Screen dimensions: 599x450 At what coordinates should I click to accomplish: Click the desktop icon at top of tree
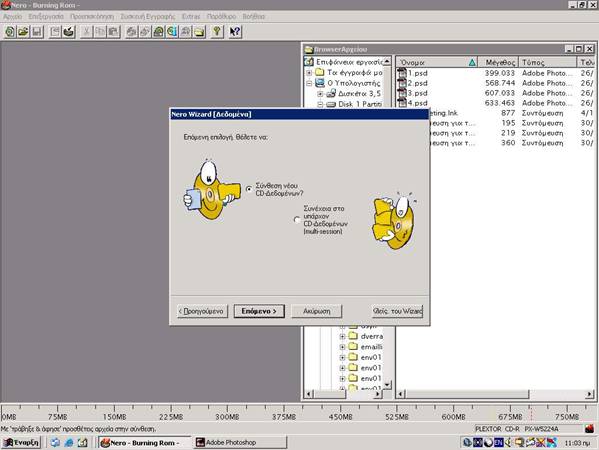pyautogui.click(x=309, y=62)
